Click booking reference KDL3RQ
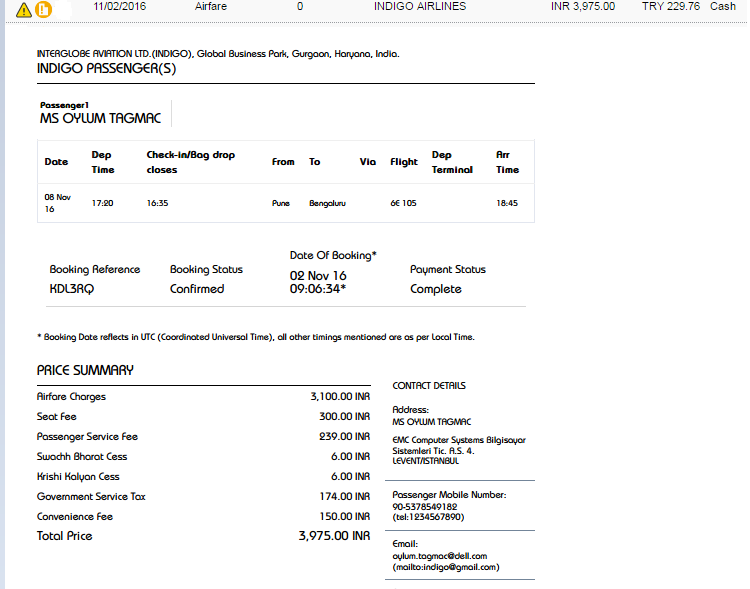This screenshot has width=750, height=589. click(x=70, y=289)
